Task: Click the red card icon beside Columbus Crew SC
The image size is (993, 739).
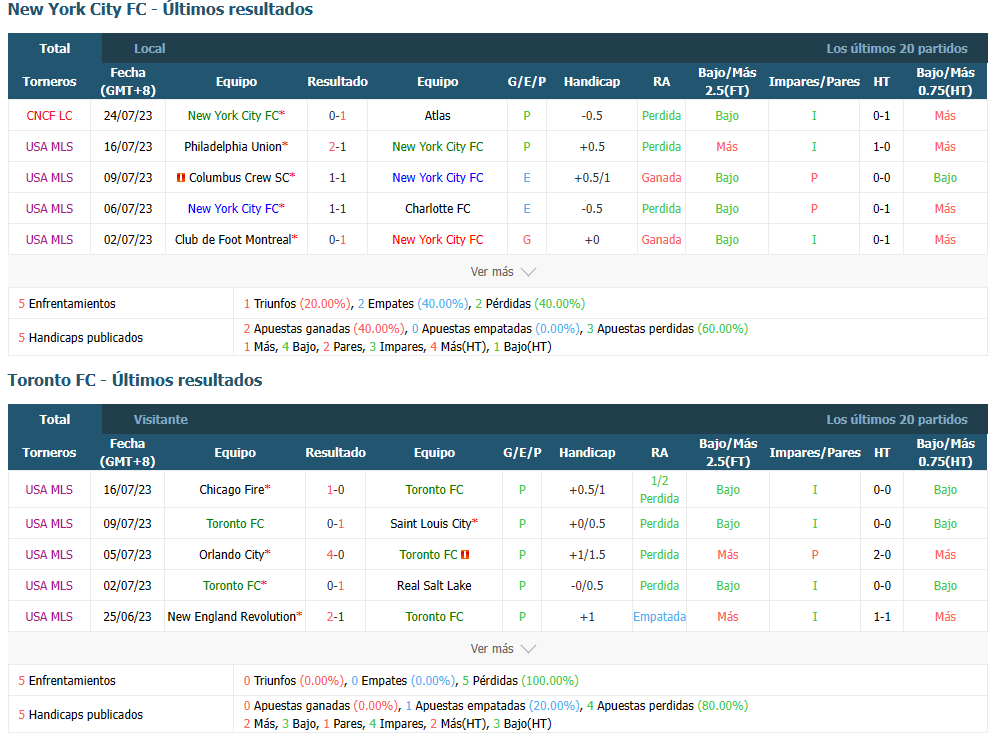Action: (x=180, y=178)
